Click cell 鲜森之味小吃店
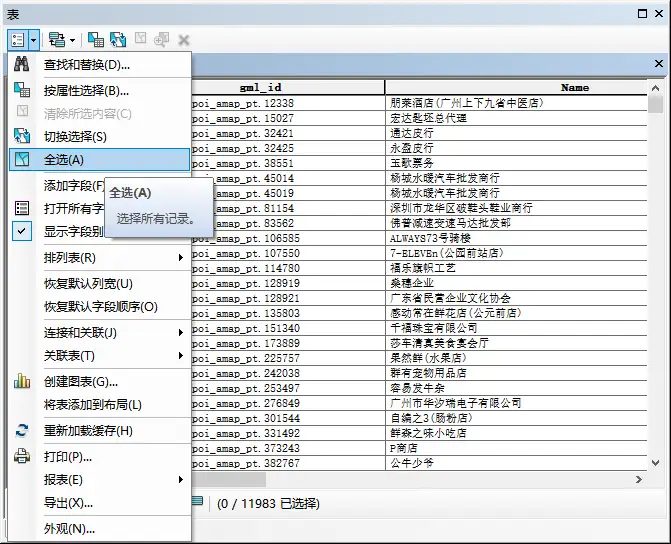The width and height of the screenshot is (671, 544). (516, 433)
